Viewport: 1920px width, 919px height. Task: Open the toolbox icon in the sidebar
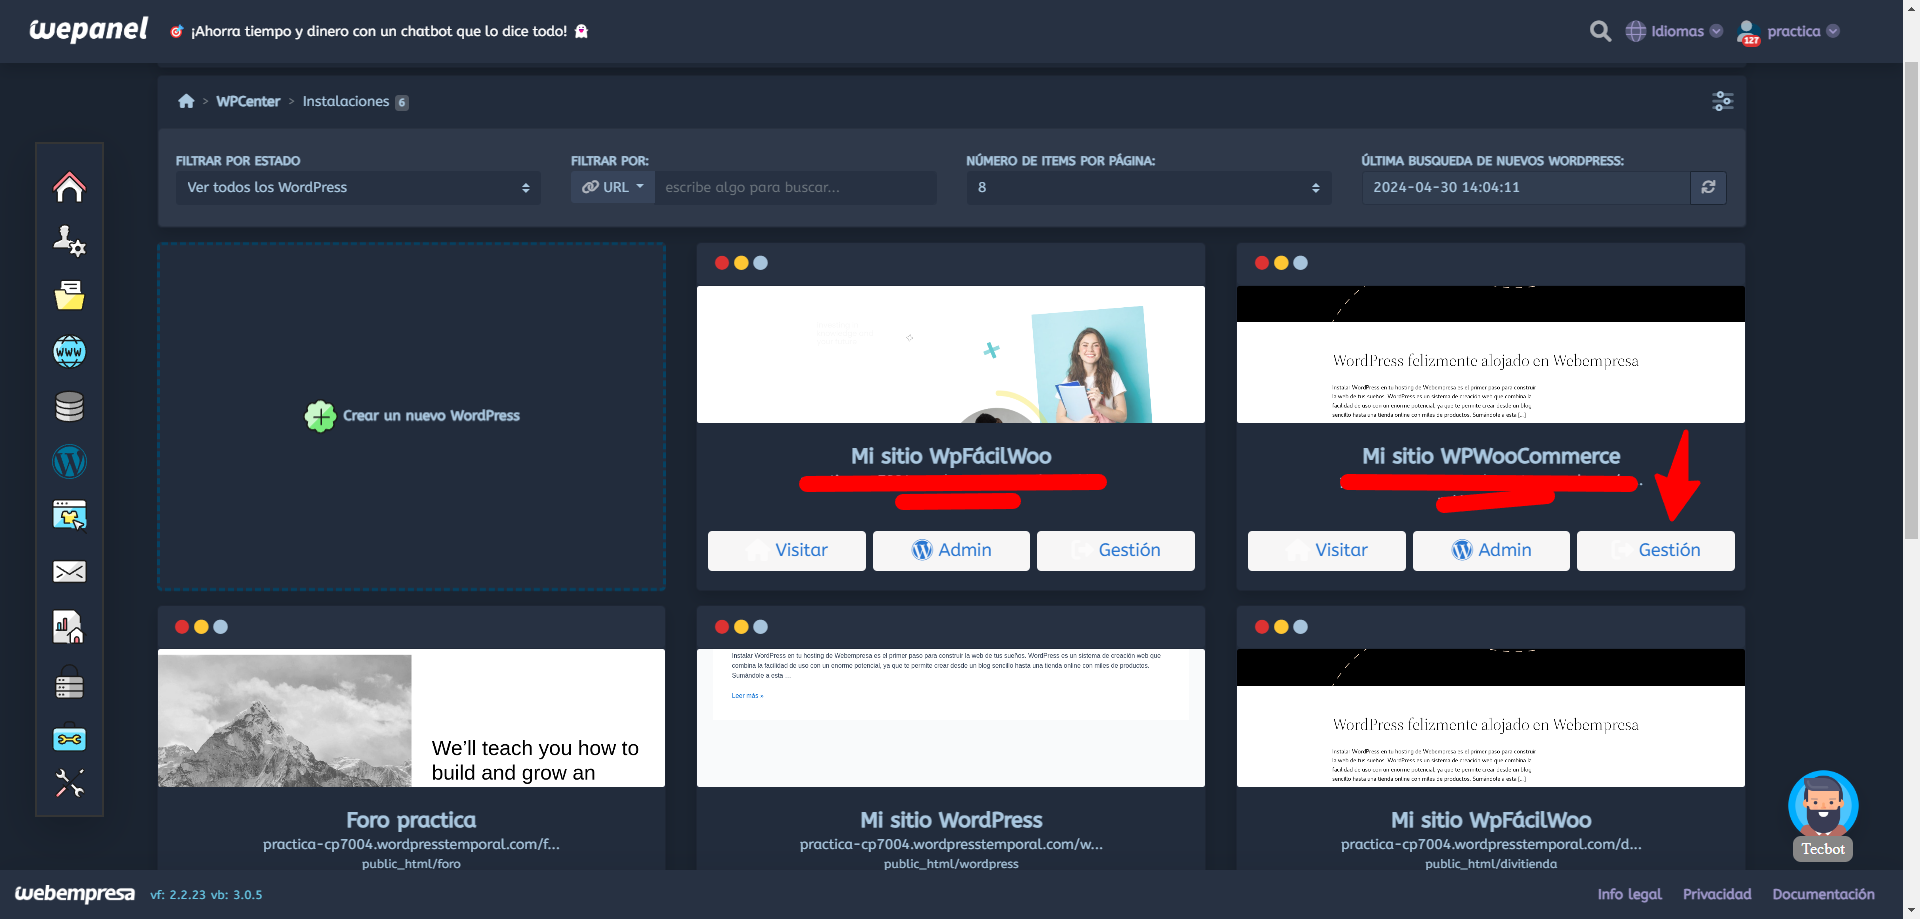pyautogui.click(x=69, y=737)
